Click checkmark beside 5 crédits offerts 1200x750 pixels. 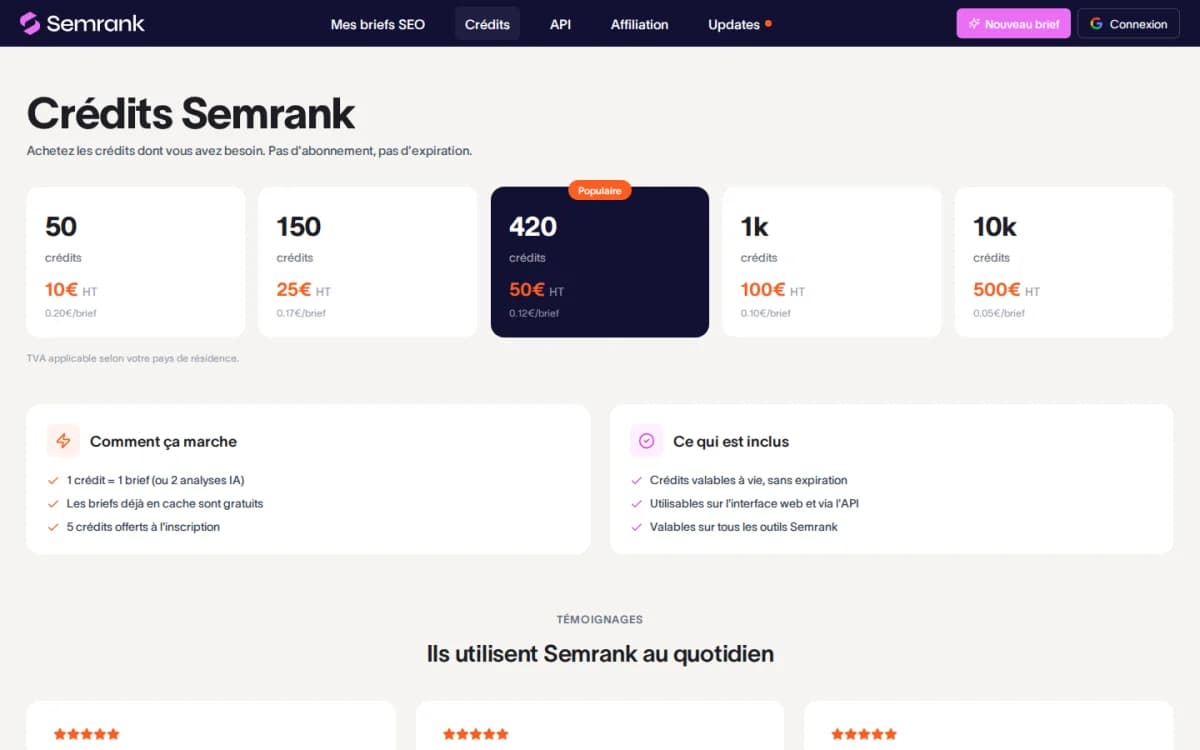tap(53, 527)
